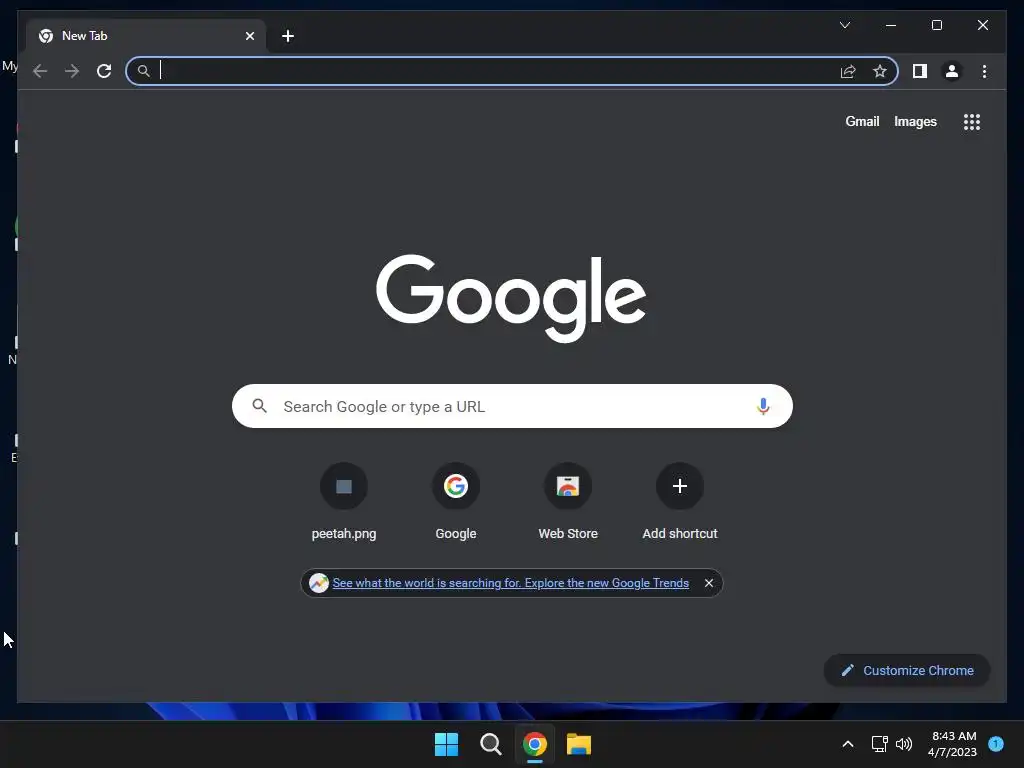The image size is (1024, 768).
Task: Open the Google shortcut tile
Action: click(456, 502)
